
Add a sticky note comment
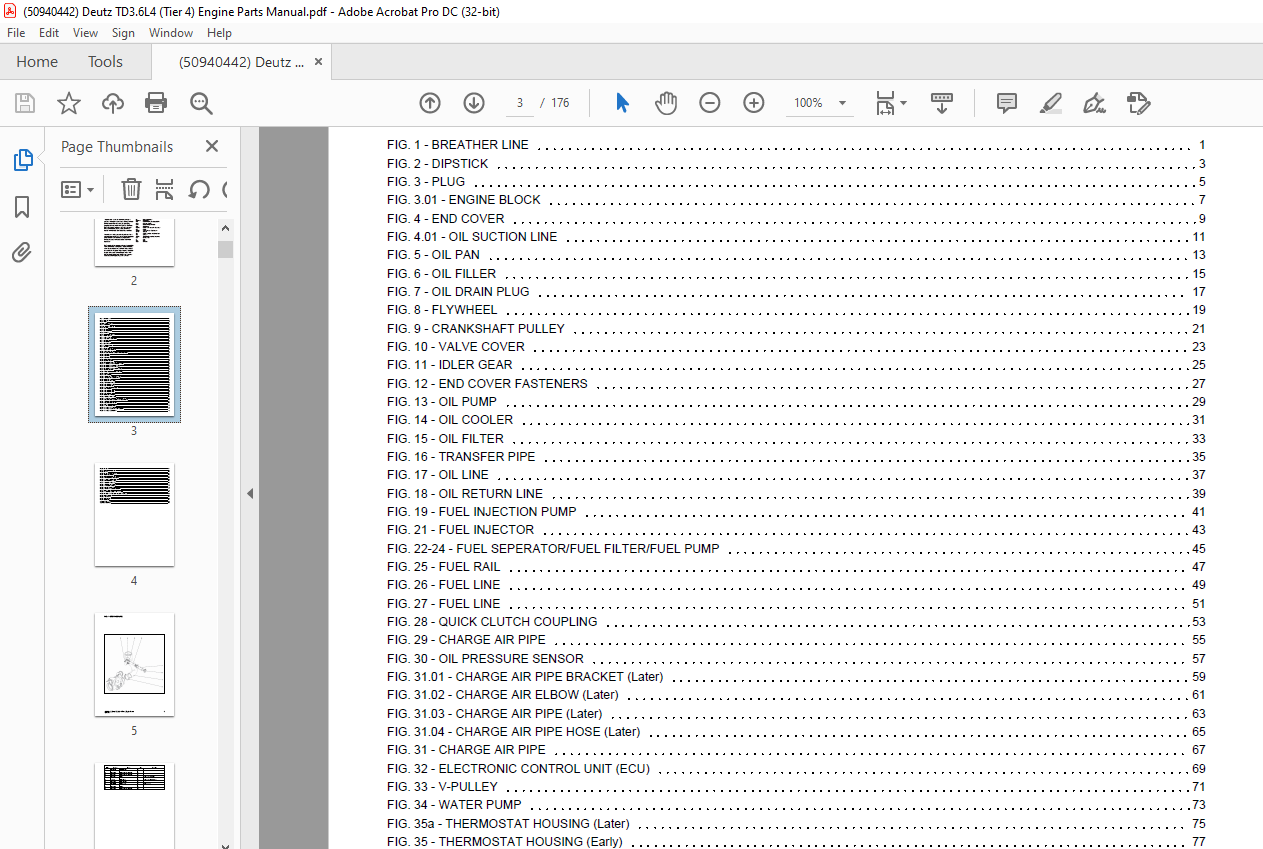click(x=1007, y=103)
